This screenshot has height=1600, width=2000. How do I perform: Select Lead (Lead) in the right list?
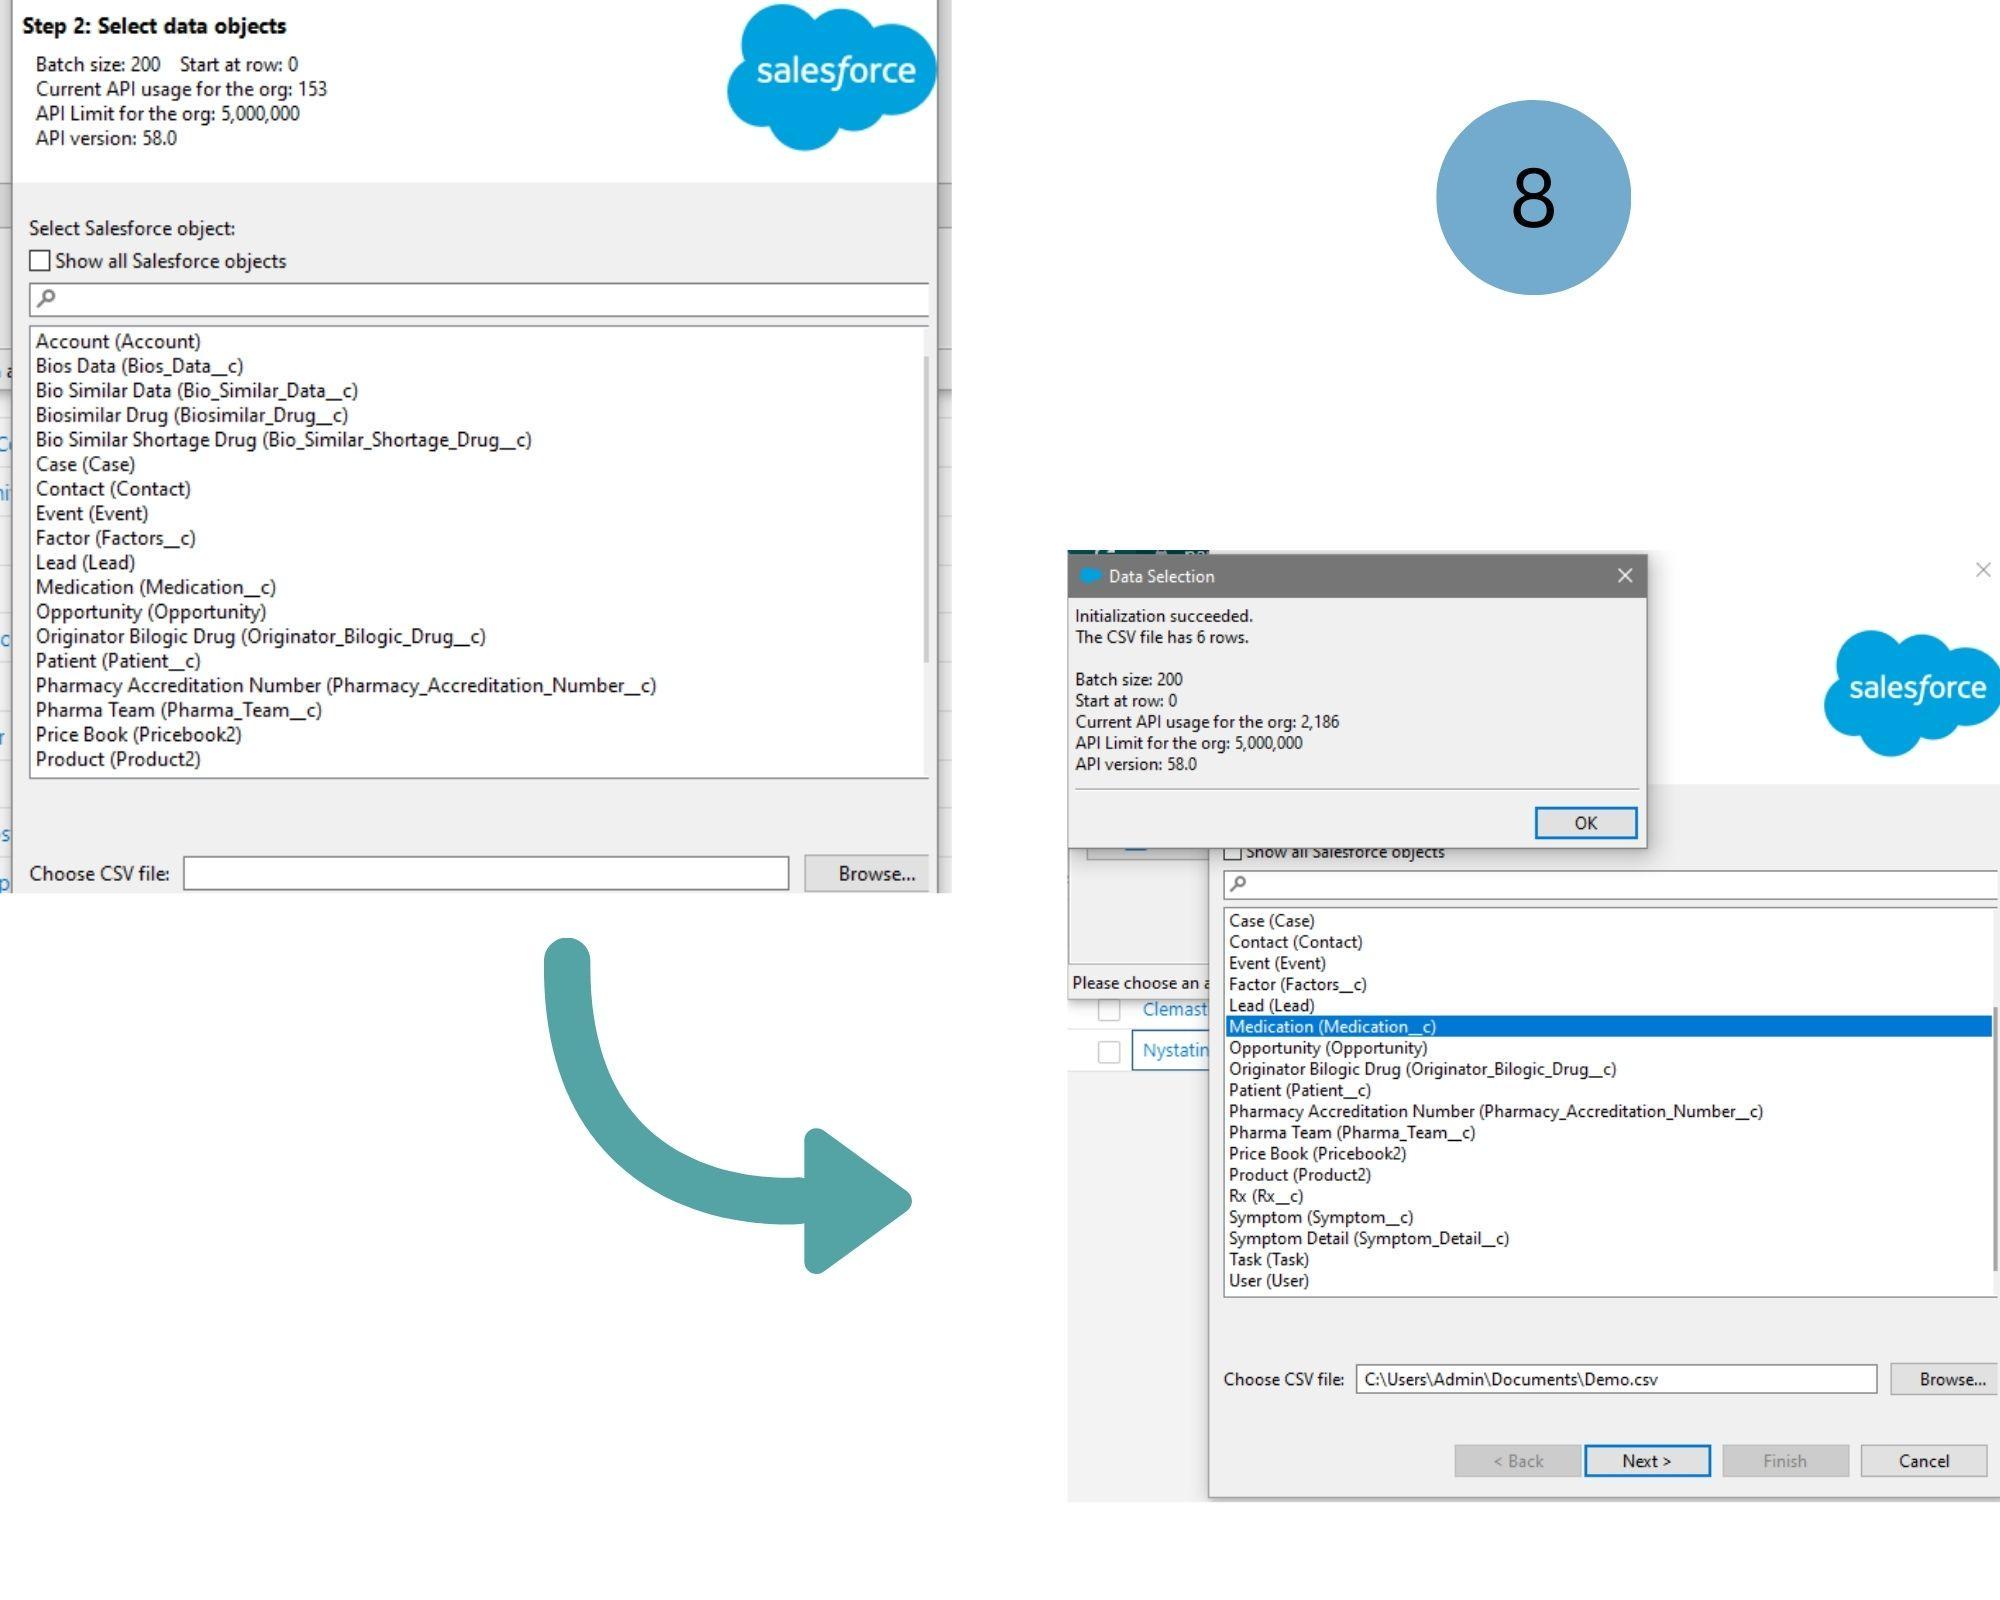point(1272,1005)
